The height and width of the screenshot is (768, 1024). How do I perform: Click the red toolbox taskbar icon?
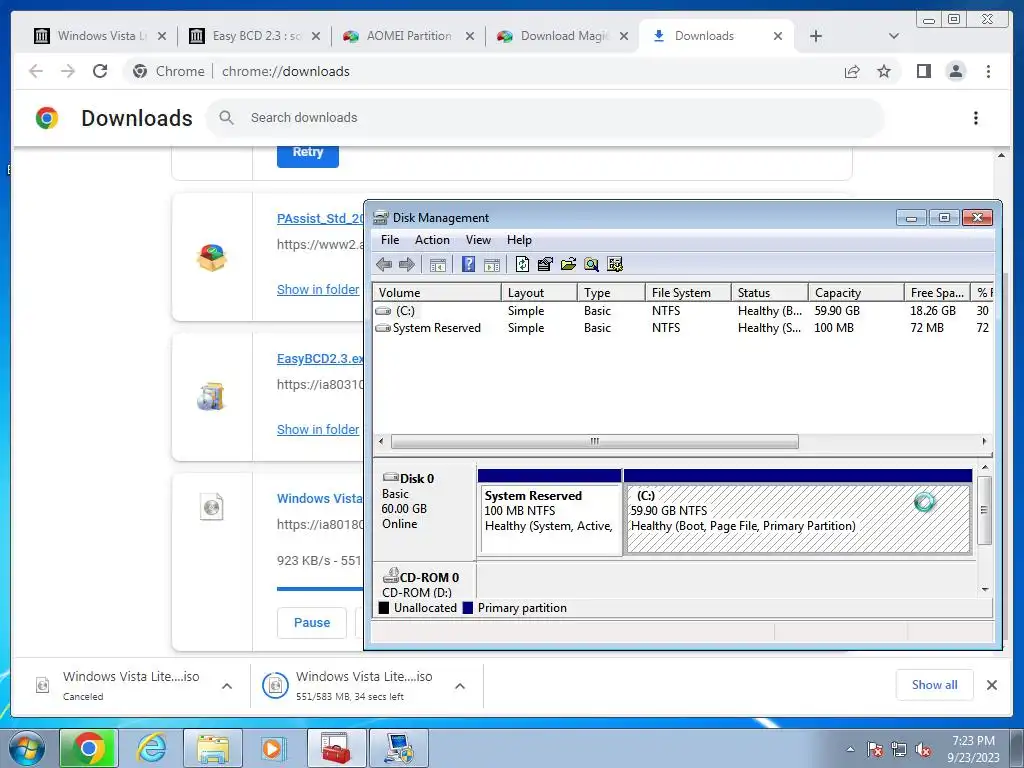[x=336, y=748]
